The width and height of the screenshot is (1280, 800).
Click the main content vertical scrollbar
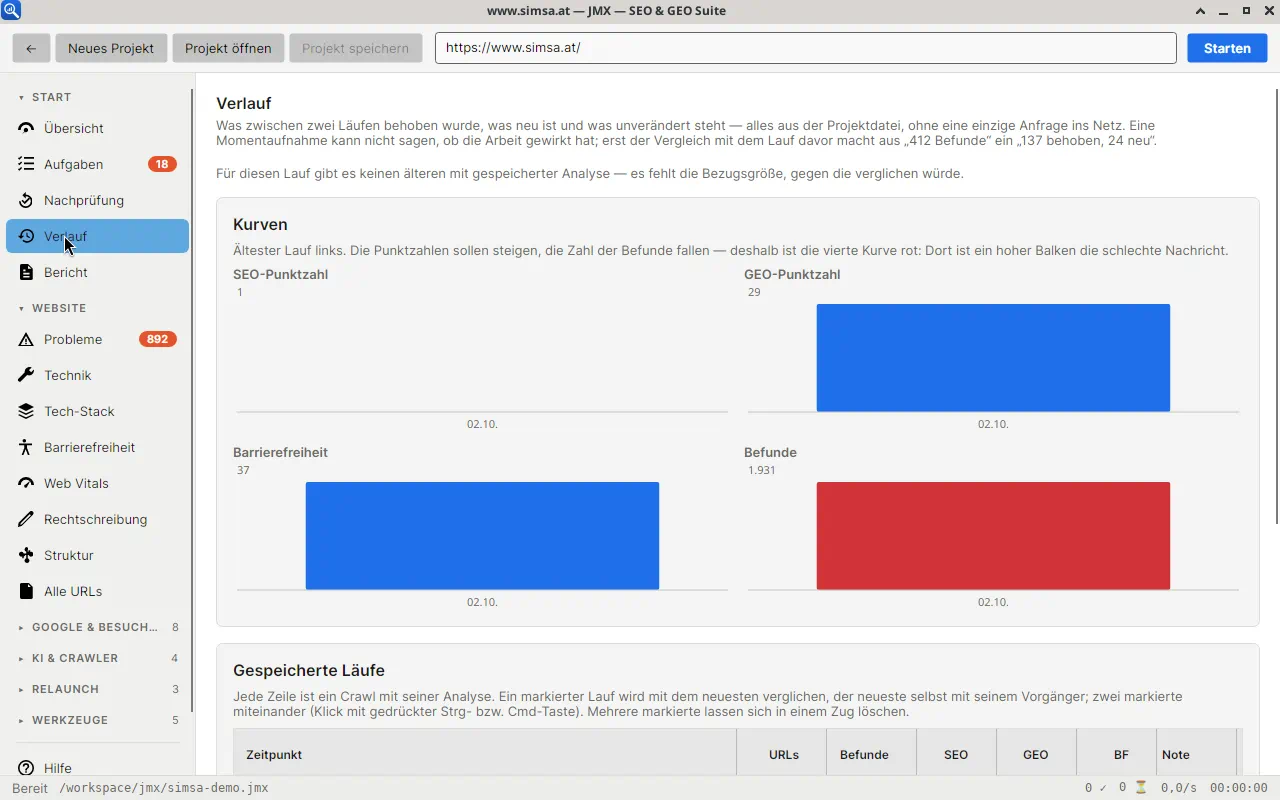1276,305
